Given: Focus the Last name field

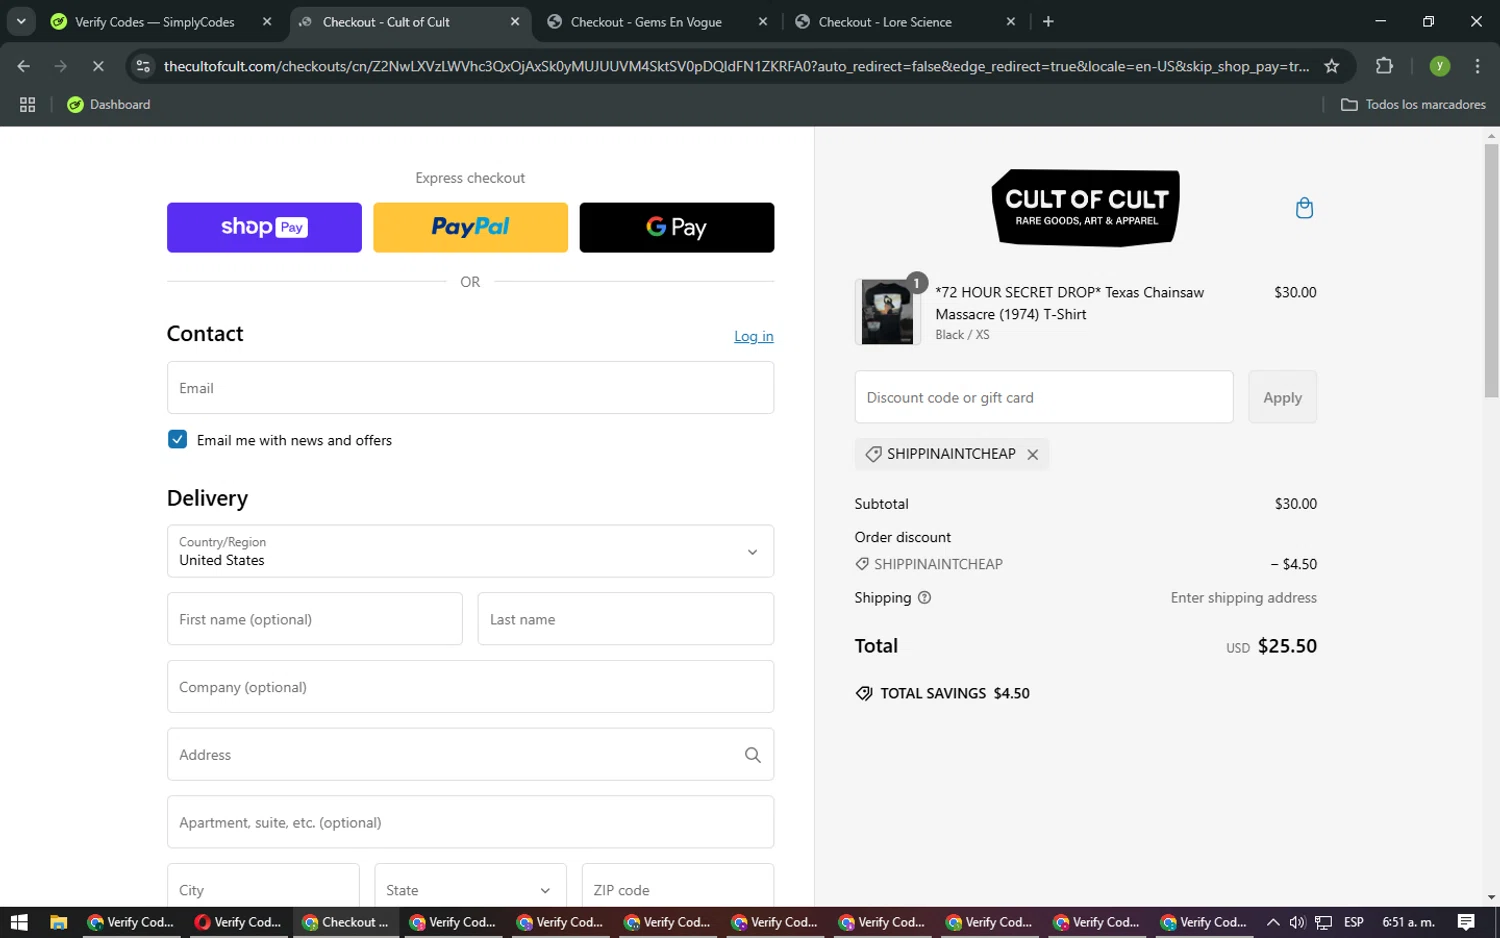Looking at the screenshot, I should tap(626, 619).
